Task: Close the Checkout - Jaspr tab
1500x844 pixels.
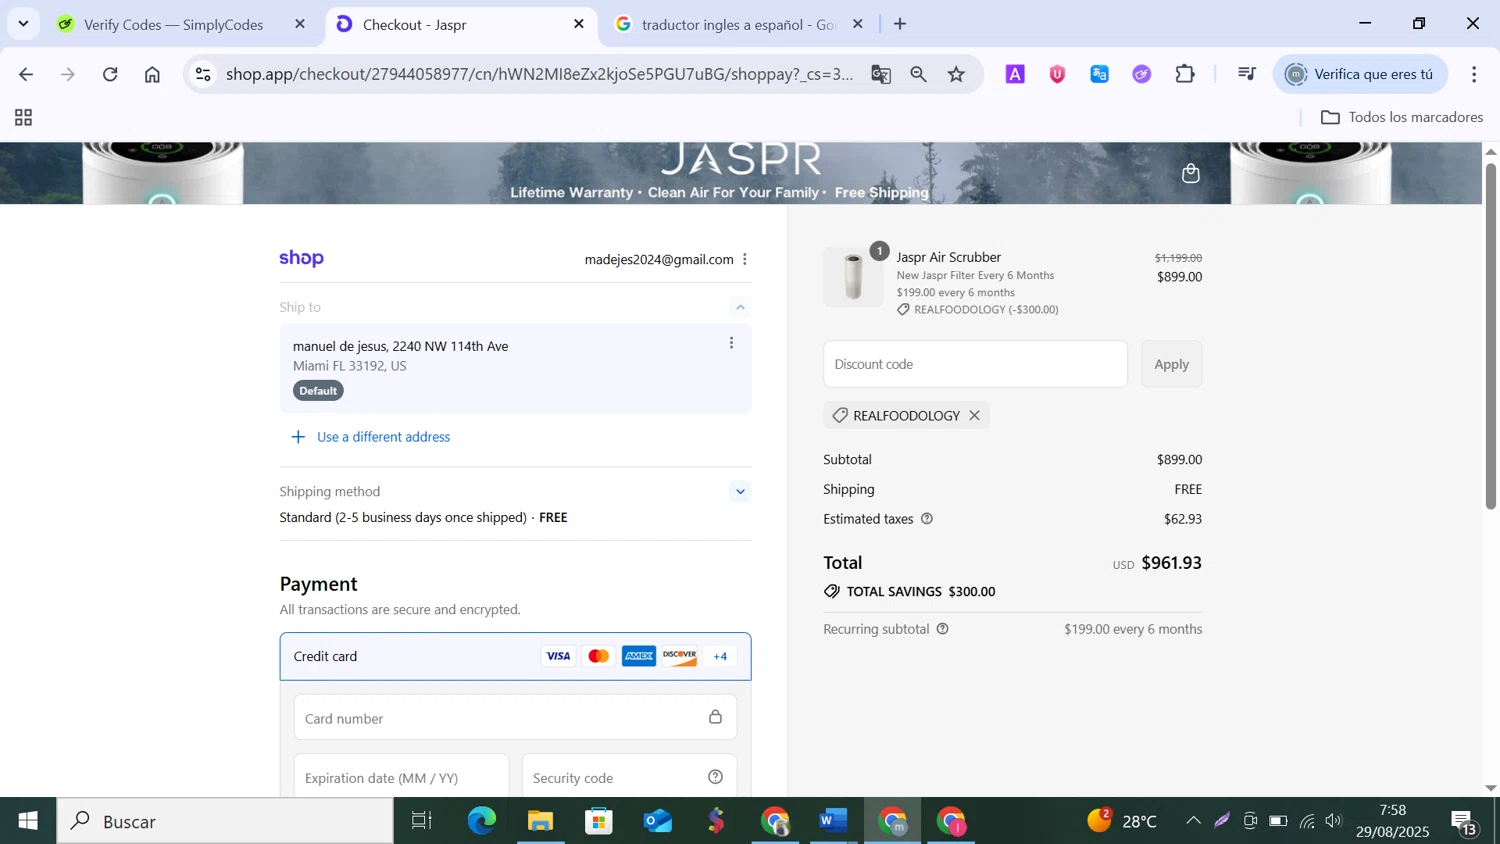Action: tap(579, 24)
